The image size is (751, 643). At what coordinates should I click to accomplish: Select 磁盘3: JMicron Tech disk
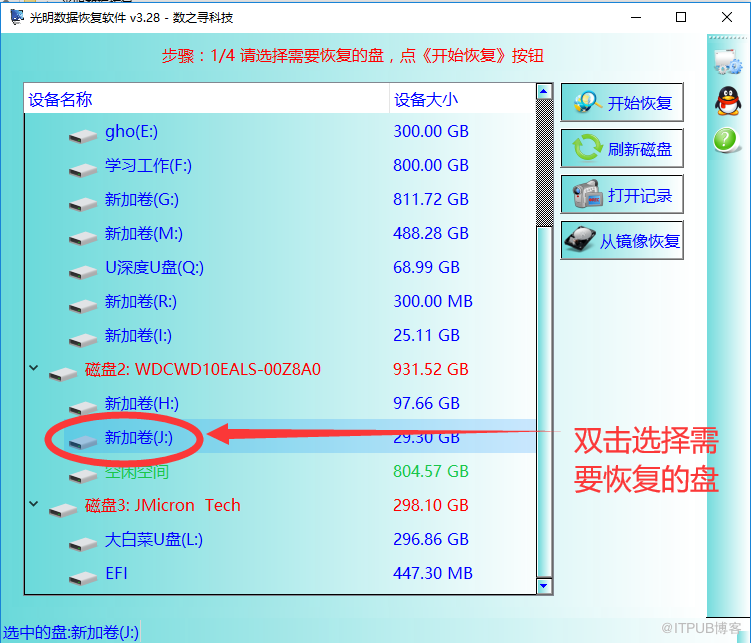280,505
